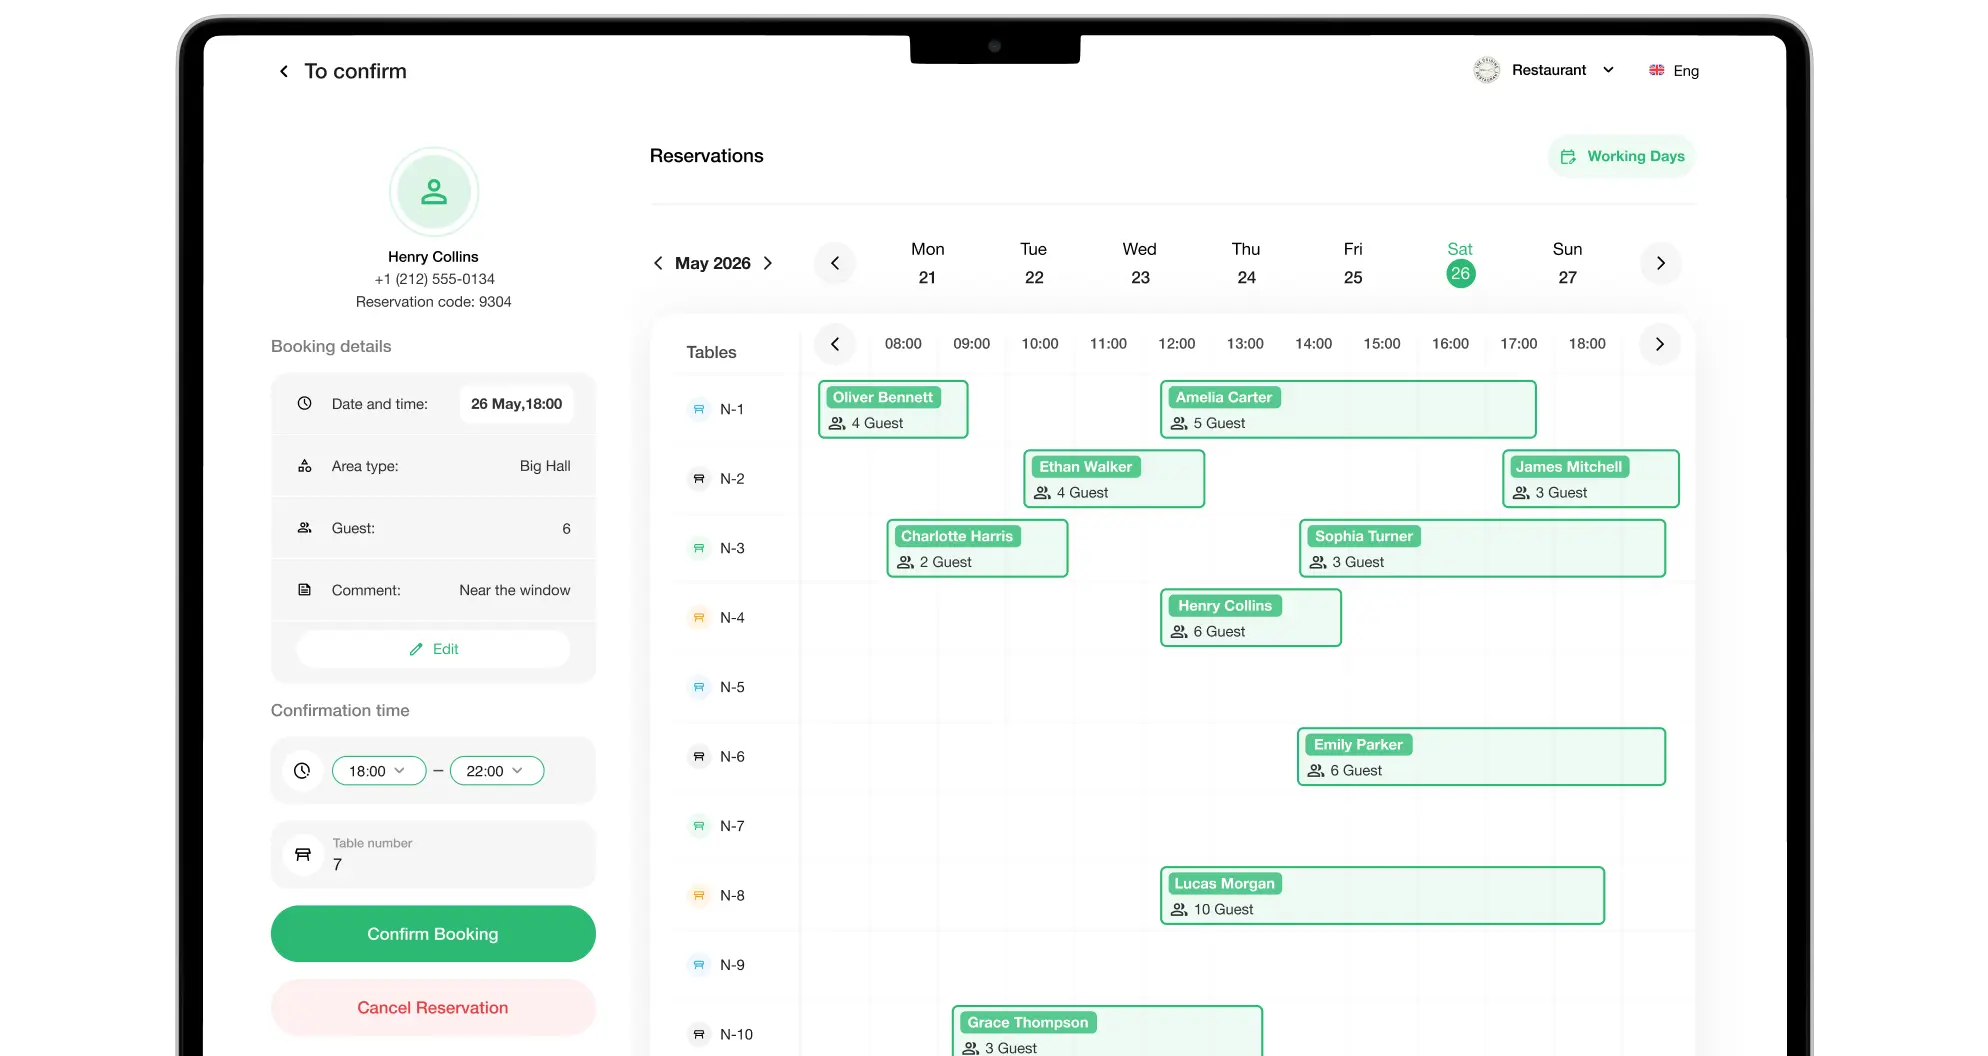The height and width of the screenshot is (1056, 1988).
Task: Select Mon 21 in the week header
Action: pyautogui.click(x=927, y=264)
